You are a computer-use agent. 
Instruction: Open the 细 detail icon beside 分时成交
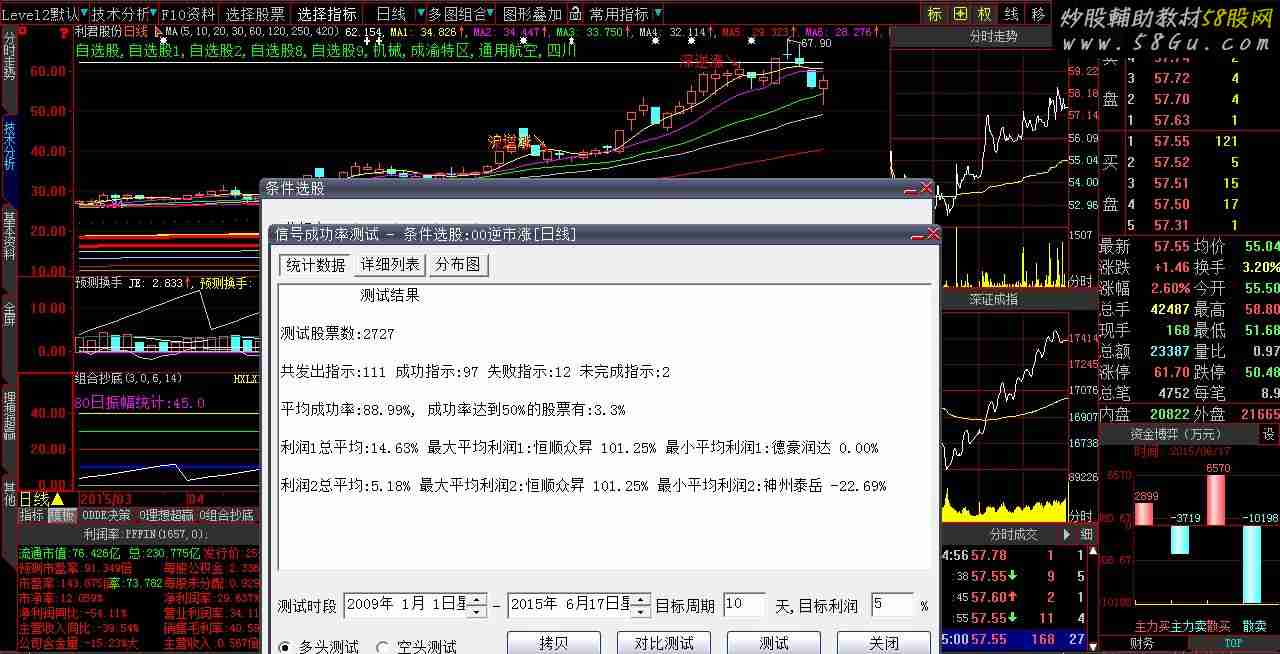(x=1086, y=535)
